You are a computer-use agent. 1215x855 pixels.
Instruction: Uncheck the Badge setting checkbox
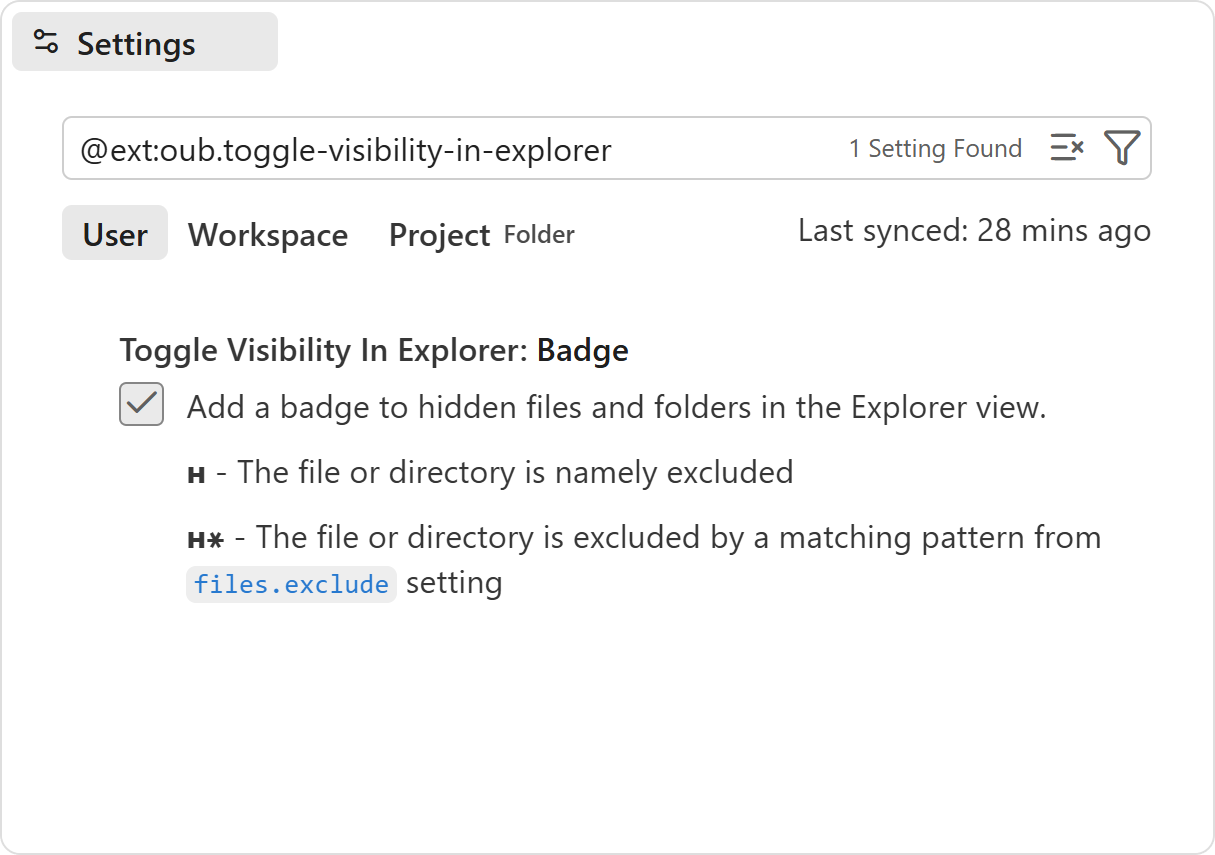click(141, 404)
